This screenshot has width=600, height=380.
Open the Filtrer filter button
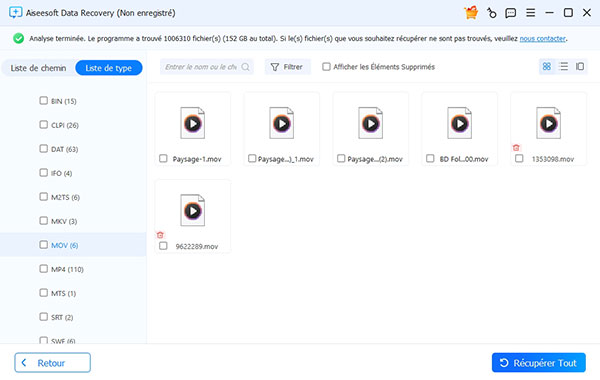[x=287, y=67]
